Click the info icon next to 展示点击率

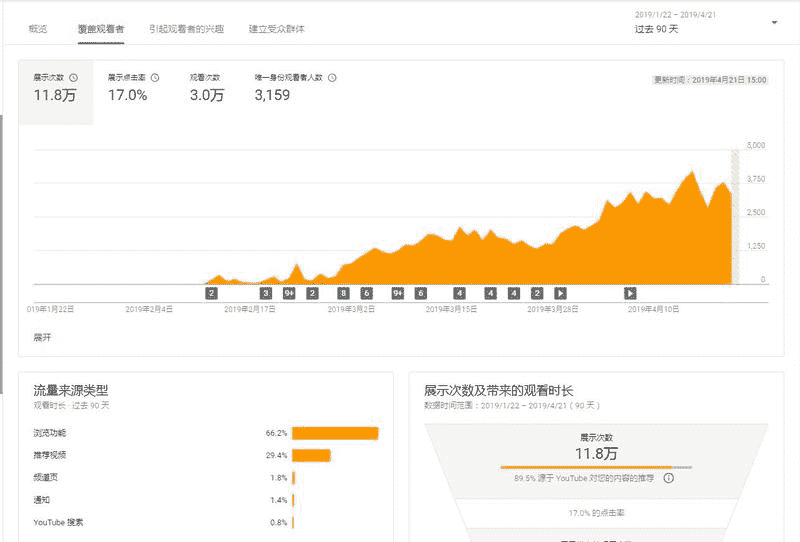155,77
